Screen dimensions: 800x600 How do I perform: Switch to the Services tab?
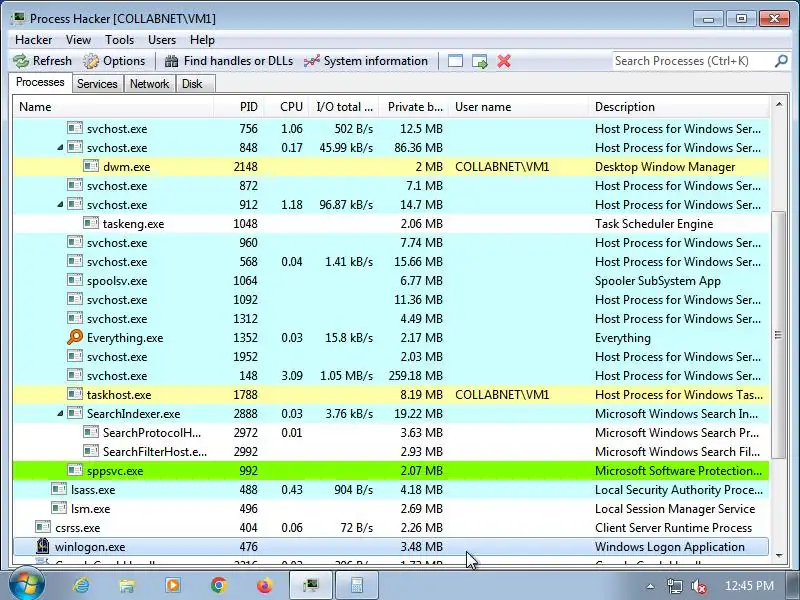click(x=97, y=84)
